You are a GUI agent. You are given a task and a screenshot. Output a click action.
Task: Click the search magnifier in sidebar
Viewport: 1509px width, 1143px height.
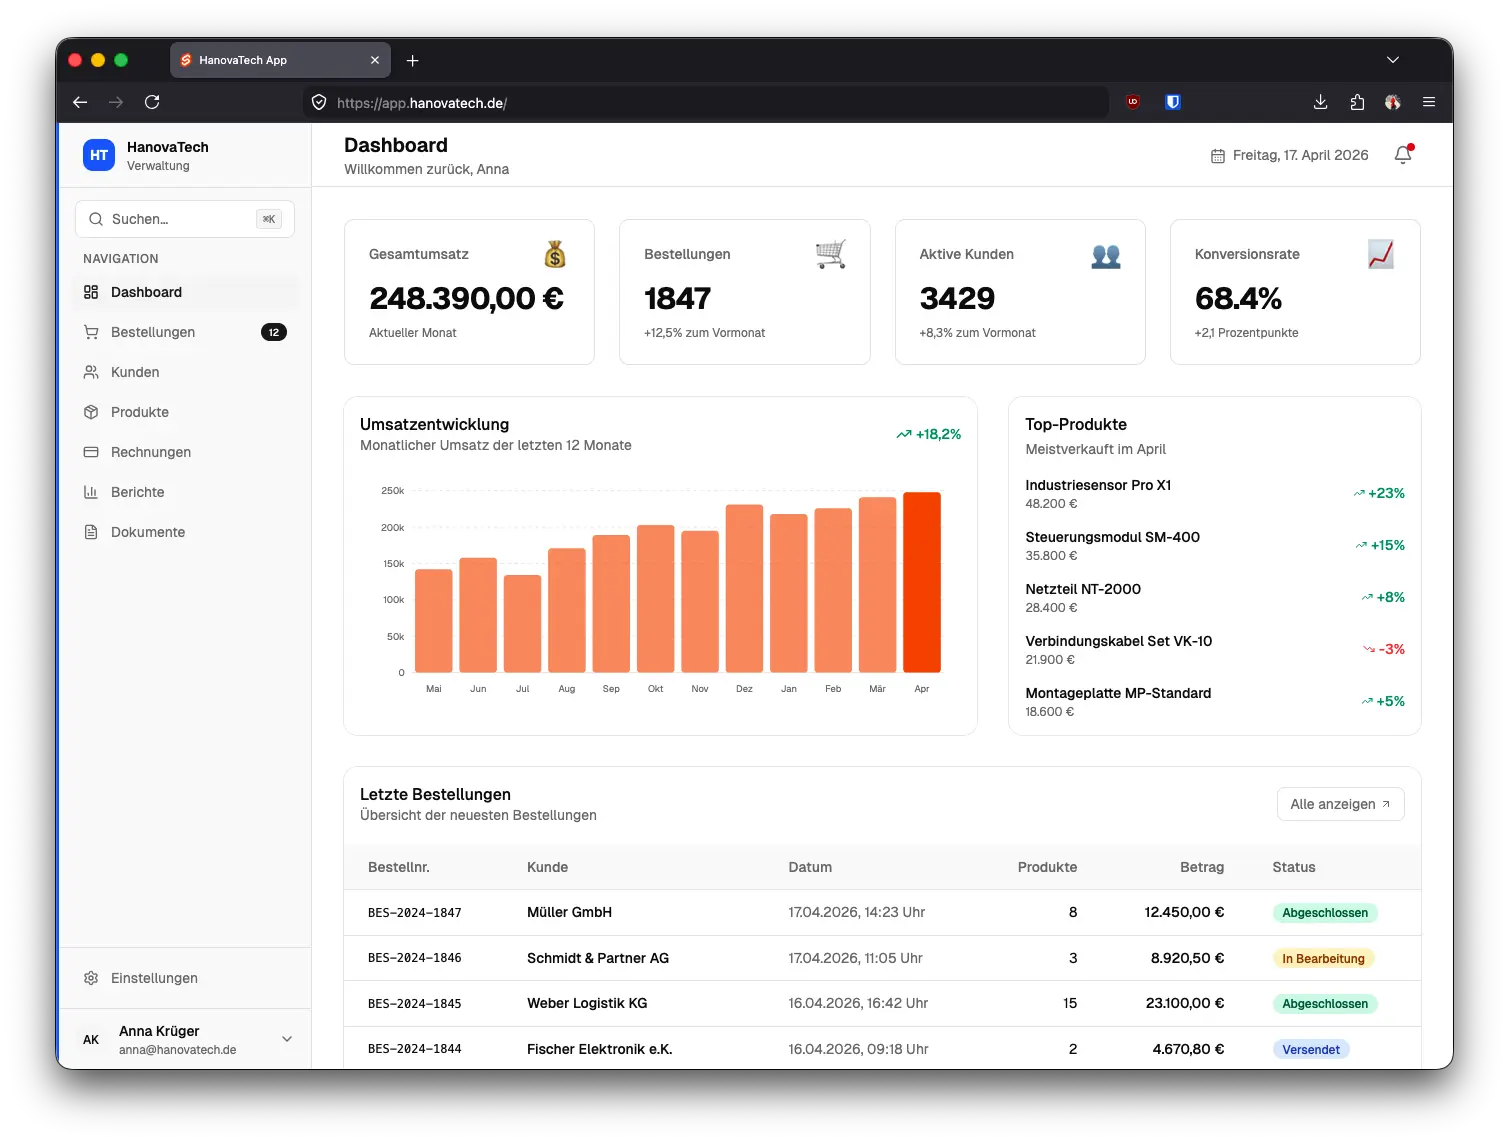(96, 218)
